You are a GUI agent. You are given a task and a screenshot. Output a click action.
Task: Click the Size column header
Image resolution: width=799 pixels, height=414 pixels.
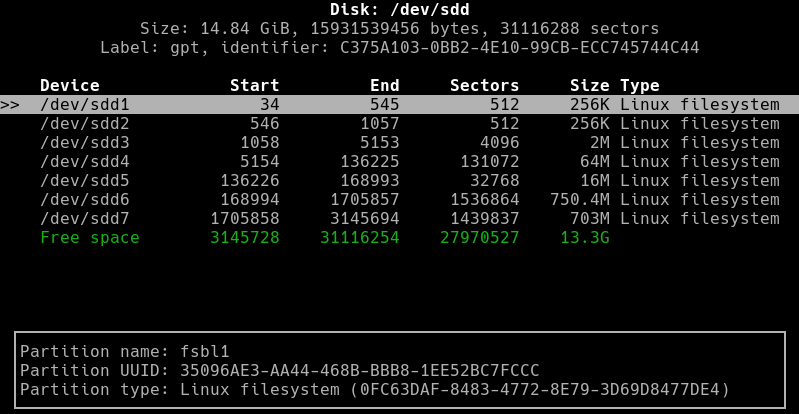590,85
